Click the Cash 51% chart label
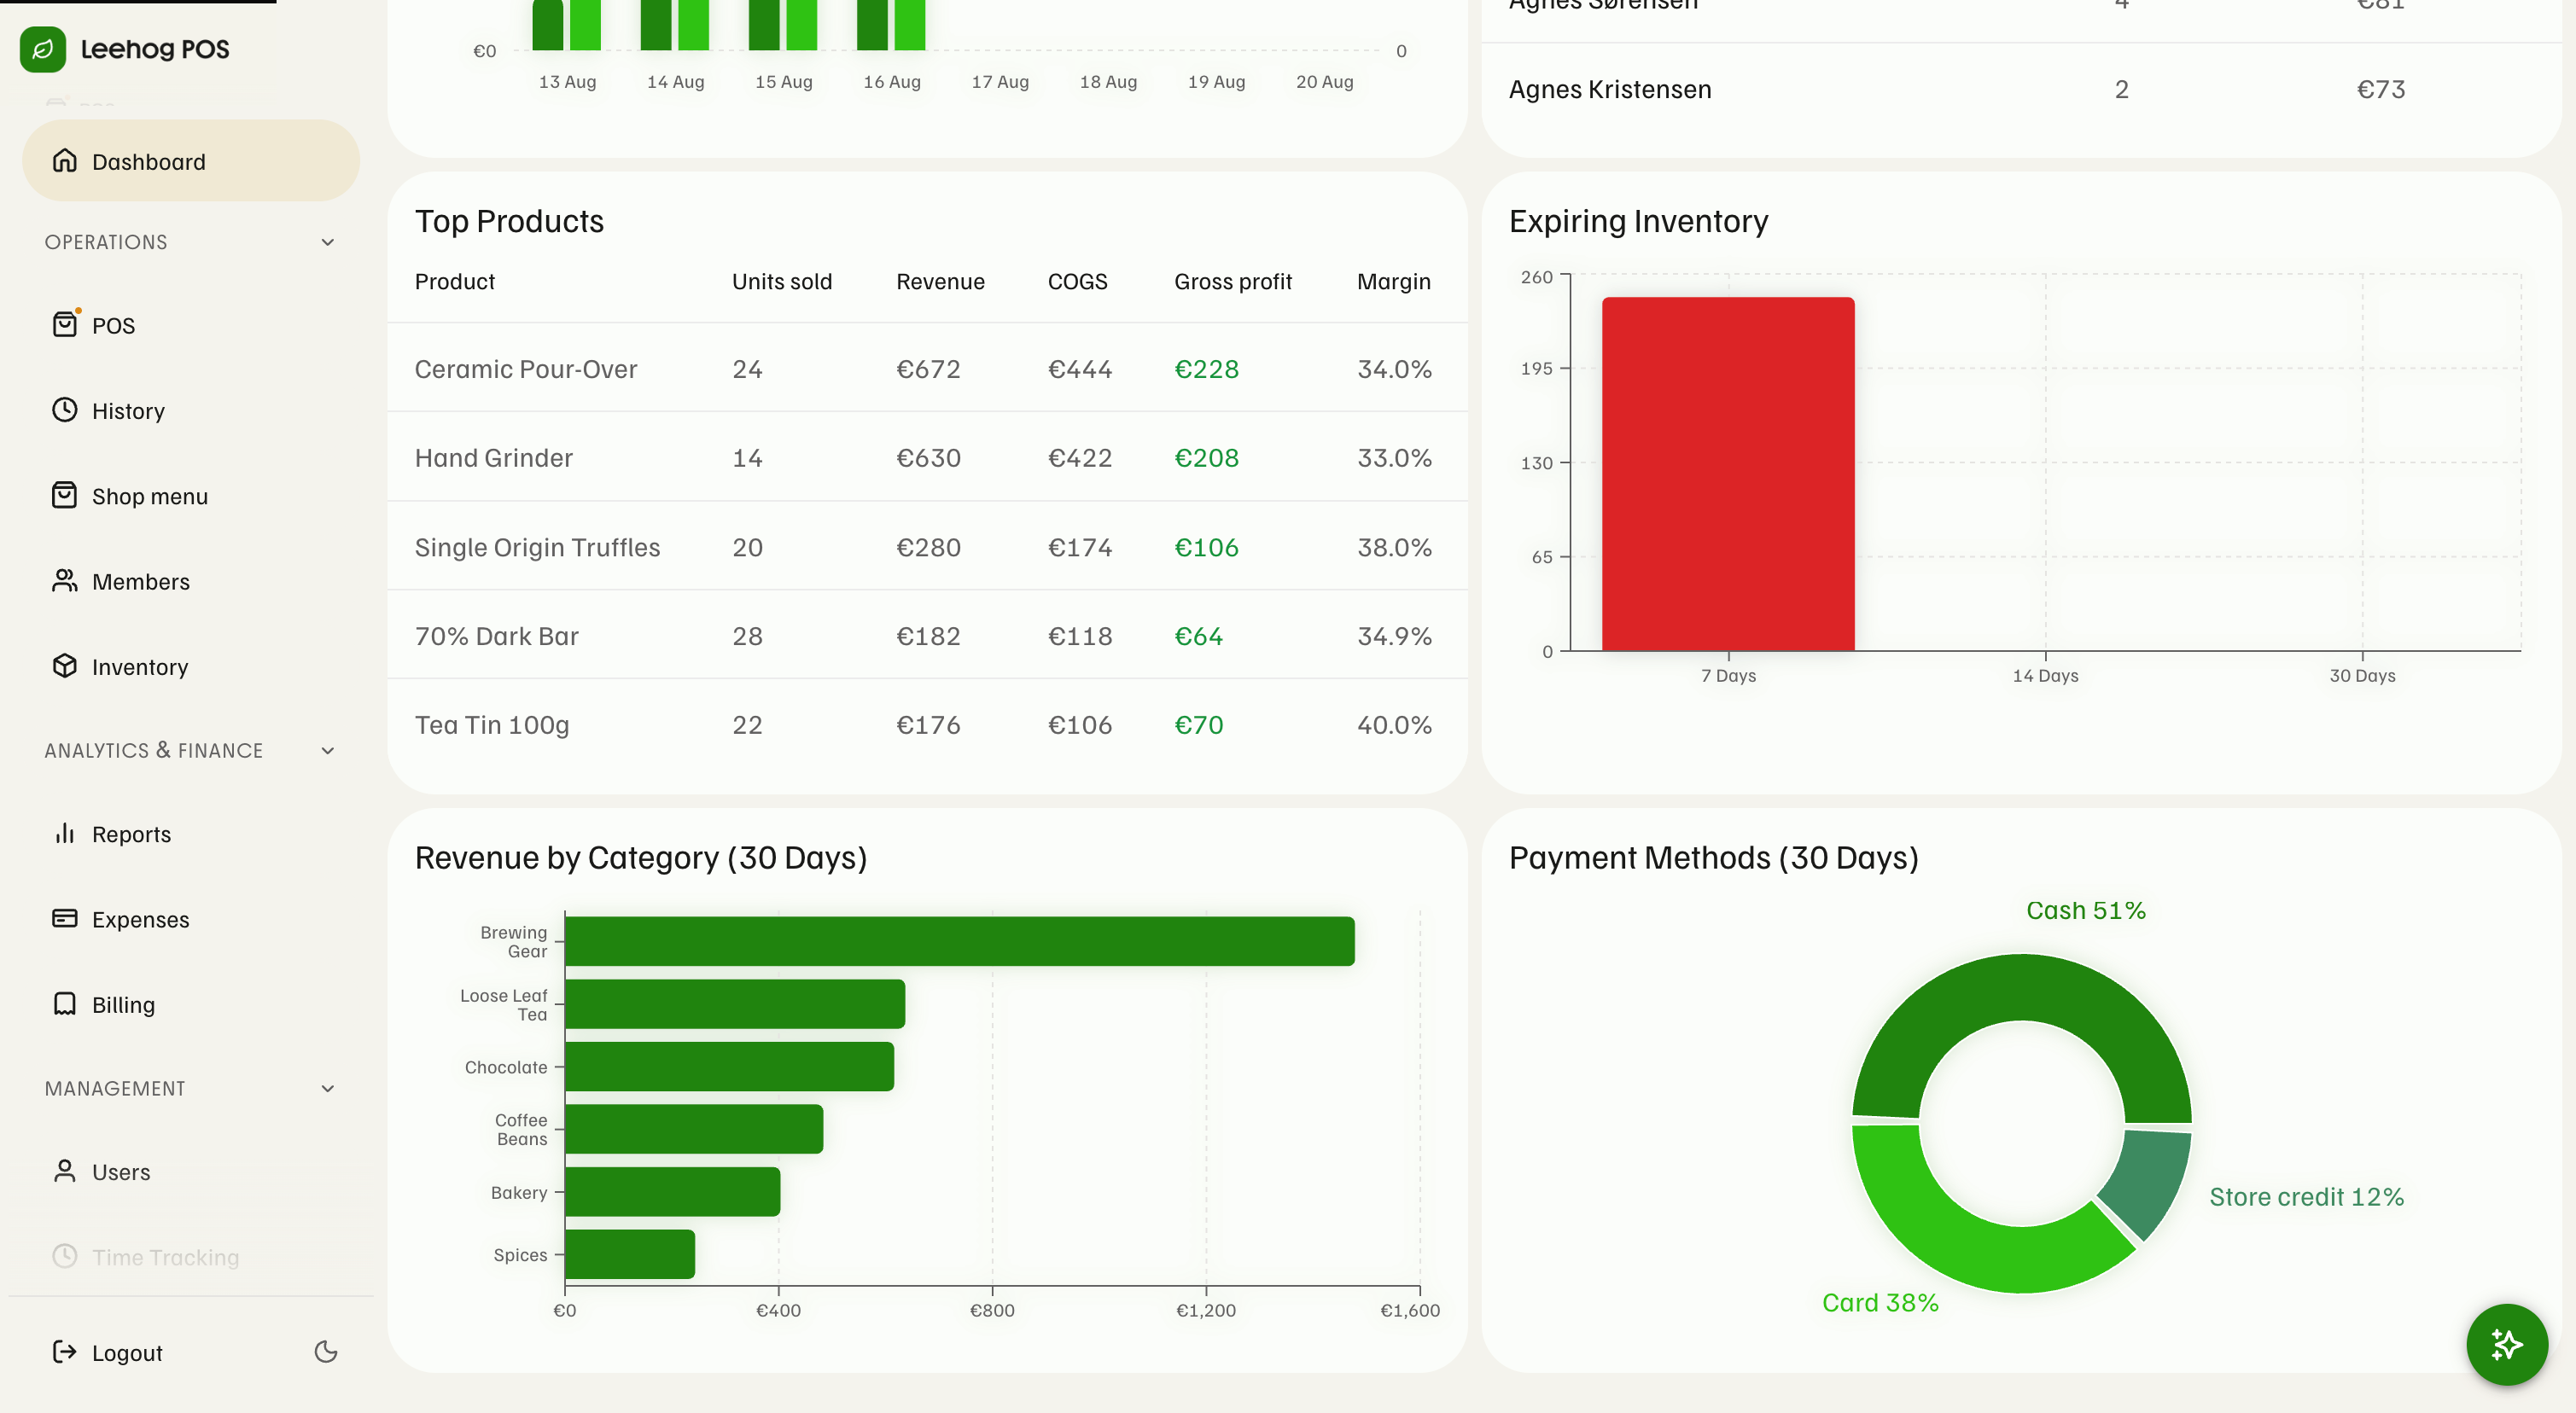Image resolution: width=2576 pixels, height=1413 pixels. (x=2086, y=910)
